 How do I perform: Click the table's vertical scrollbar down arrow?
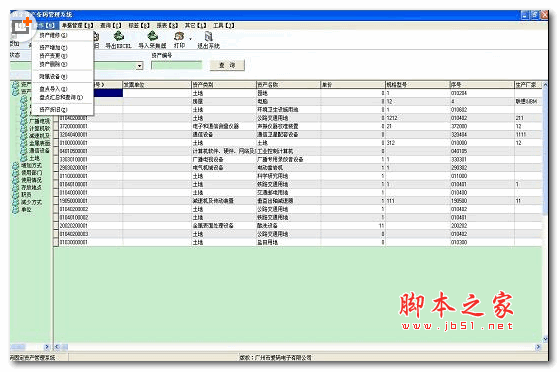(545, 339)
